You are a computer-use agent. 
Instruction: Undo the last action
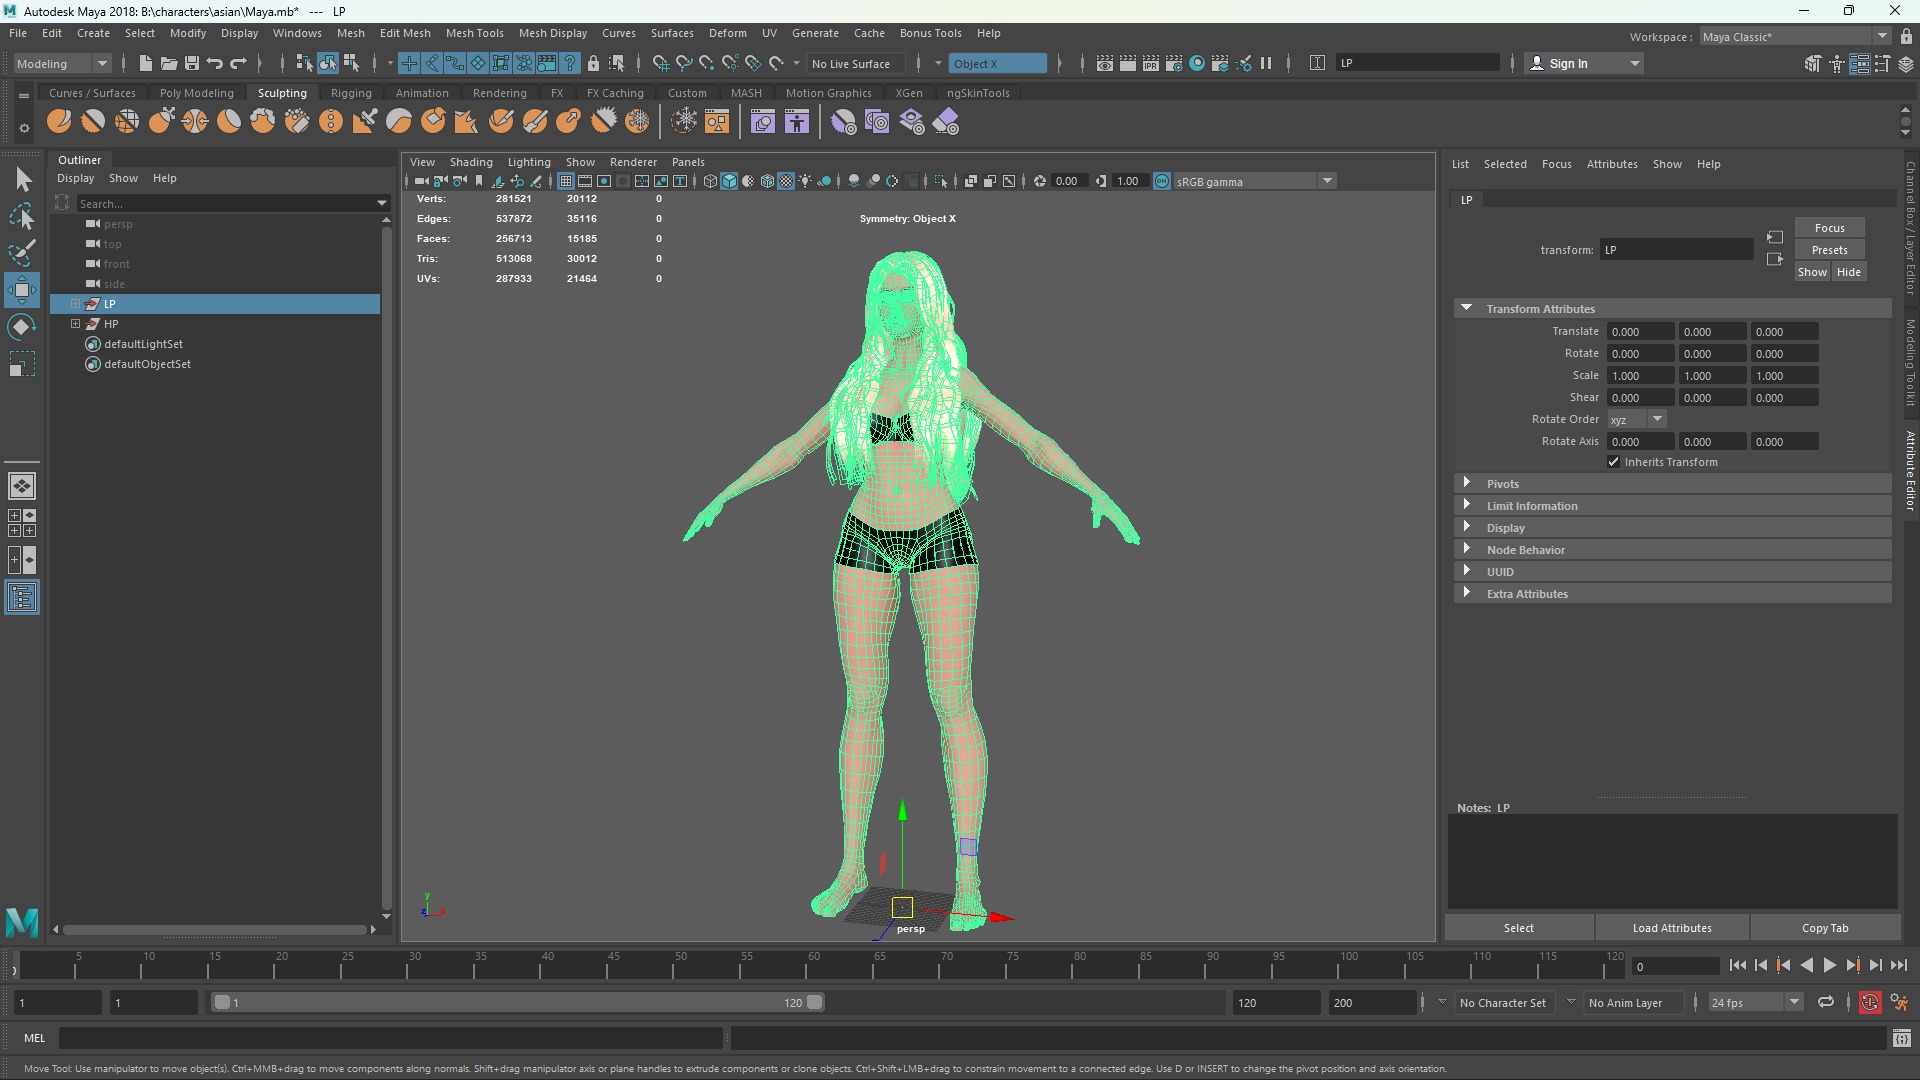pyautogui.click(x=214, y=63)
